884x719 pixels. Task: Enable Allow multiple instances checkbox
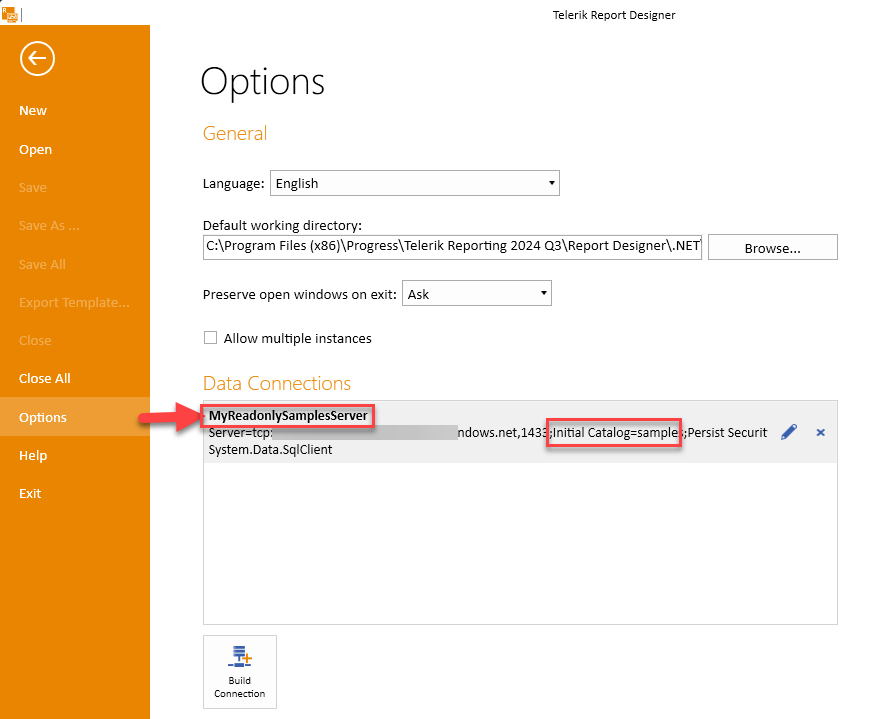(211, 338)
